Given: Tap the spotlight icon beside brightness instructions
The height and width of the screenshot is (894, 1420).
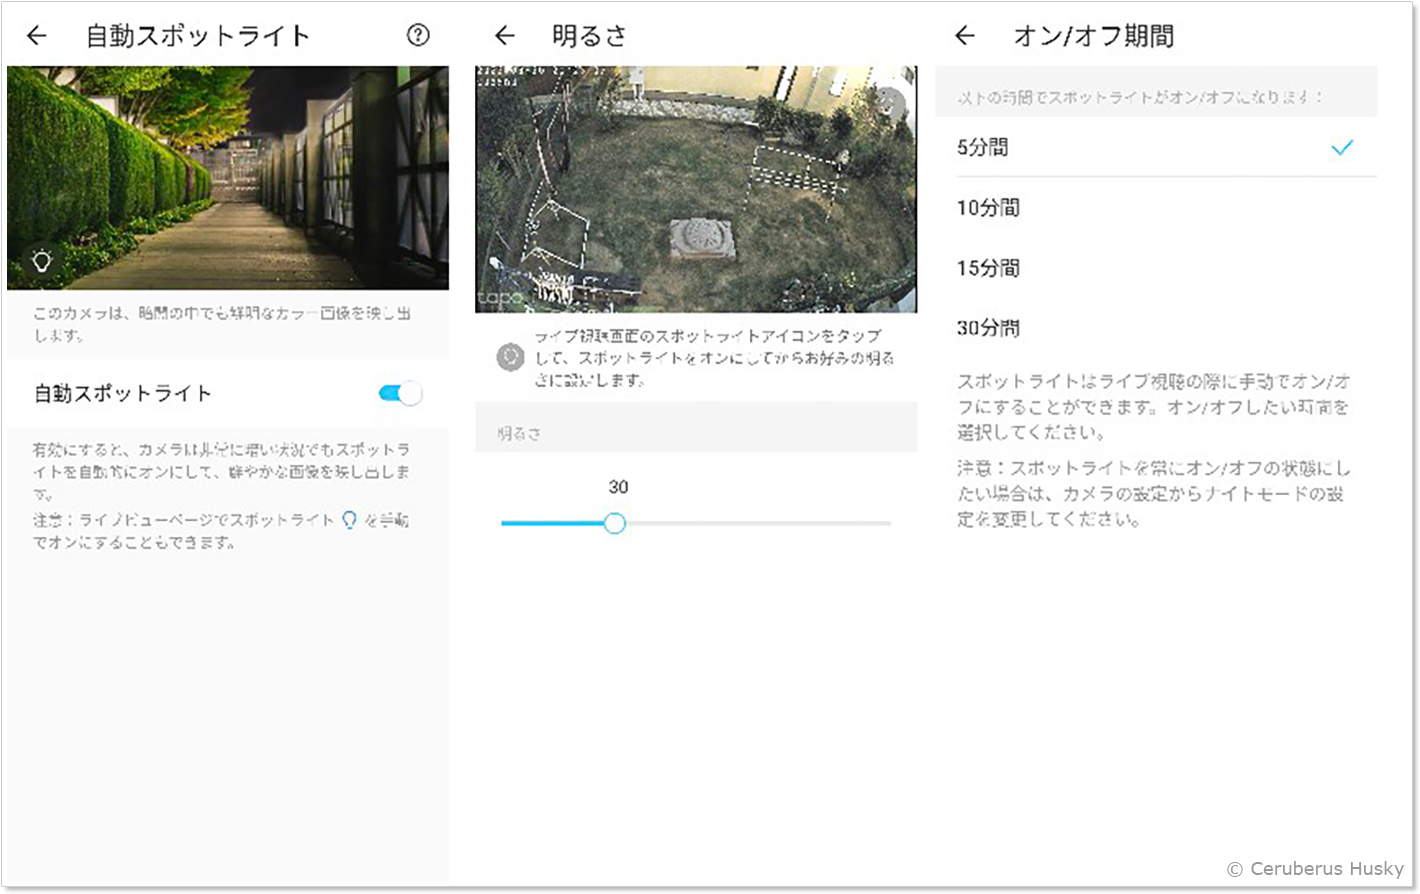Looking at the screenshot, I should point(511,357).
